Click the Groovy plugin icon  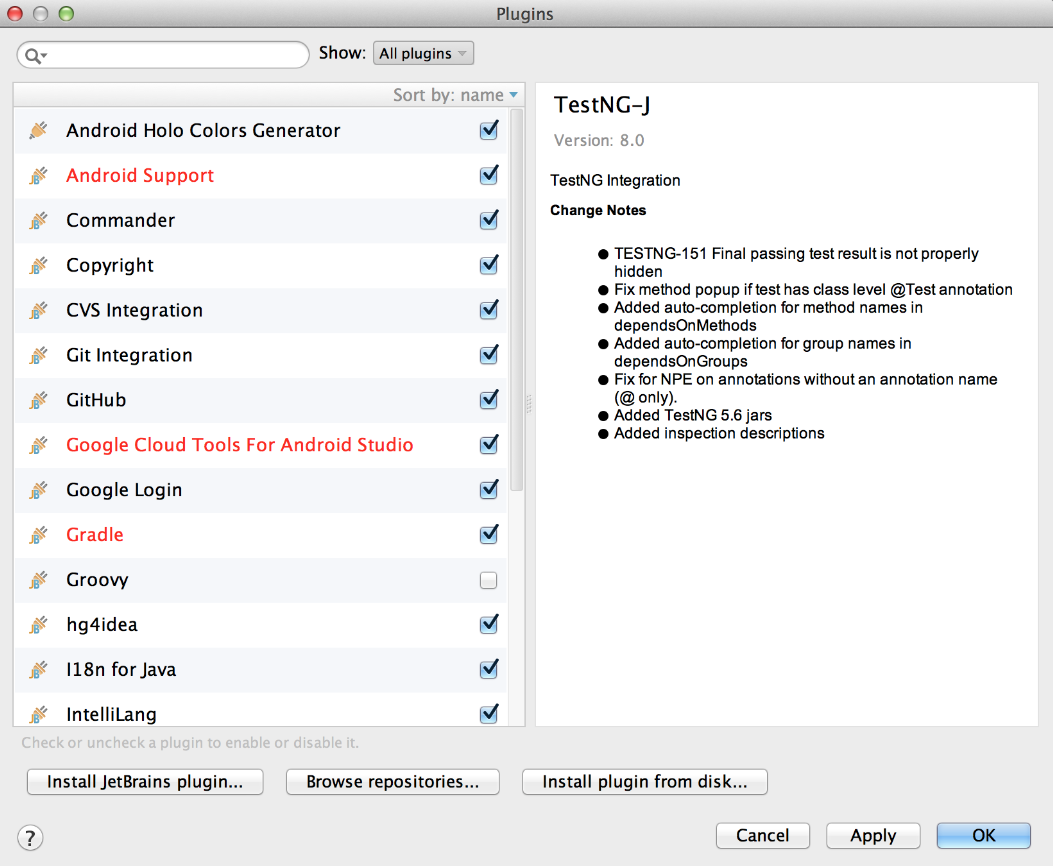coord(38,581)
